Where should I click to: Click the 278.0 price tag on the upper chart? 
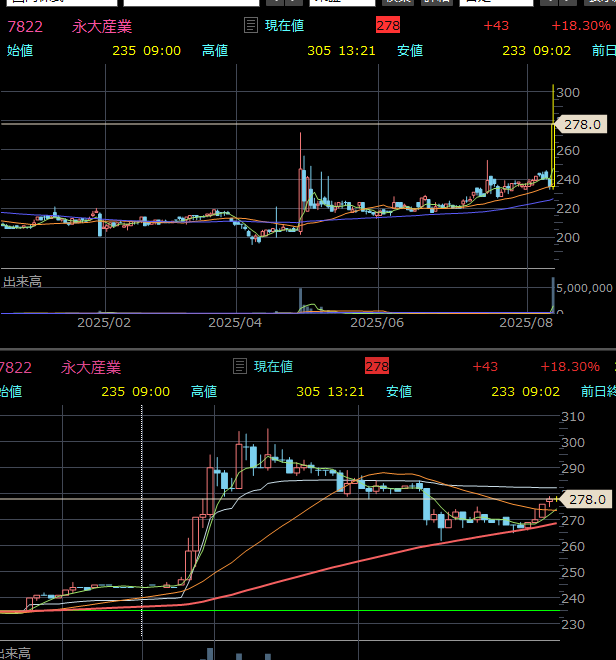point(581,125)
